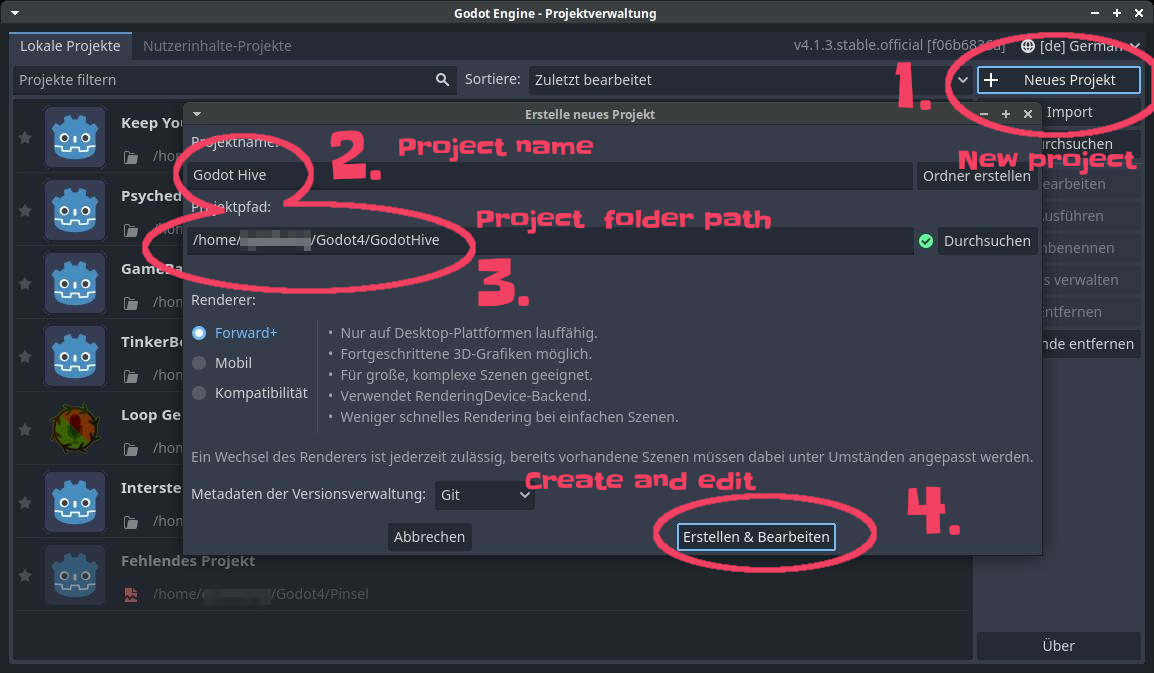
Task: Favorite the Keep Yo… project with its star
Action: pos(25,138)
